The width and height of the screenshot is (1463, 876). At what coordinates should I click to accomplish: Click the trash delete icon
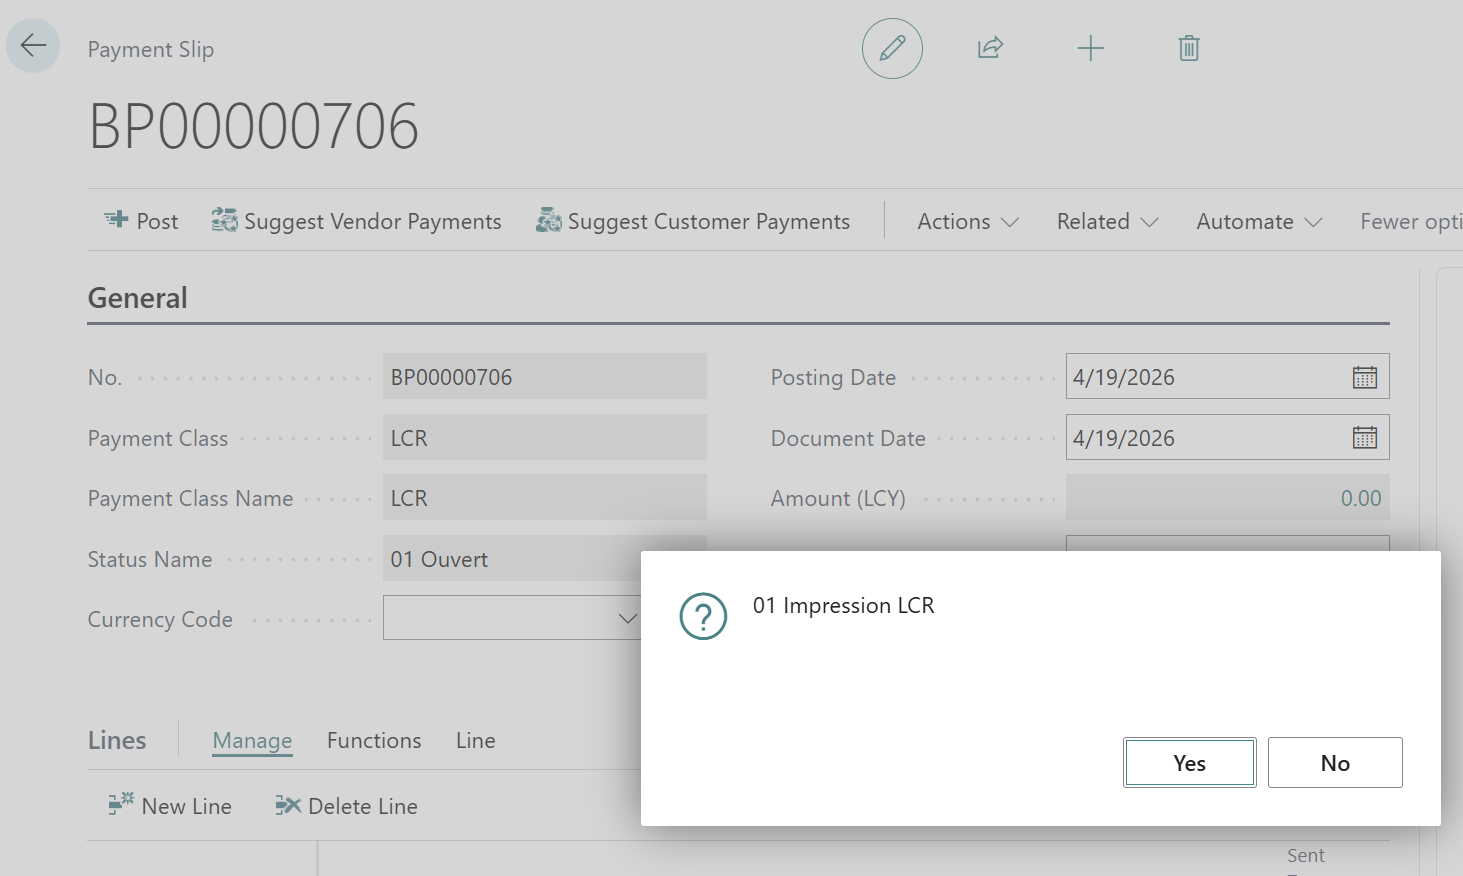coord(1188,48)
